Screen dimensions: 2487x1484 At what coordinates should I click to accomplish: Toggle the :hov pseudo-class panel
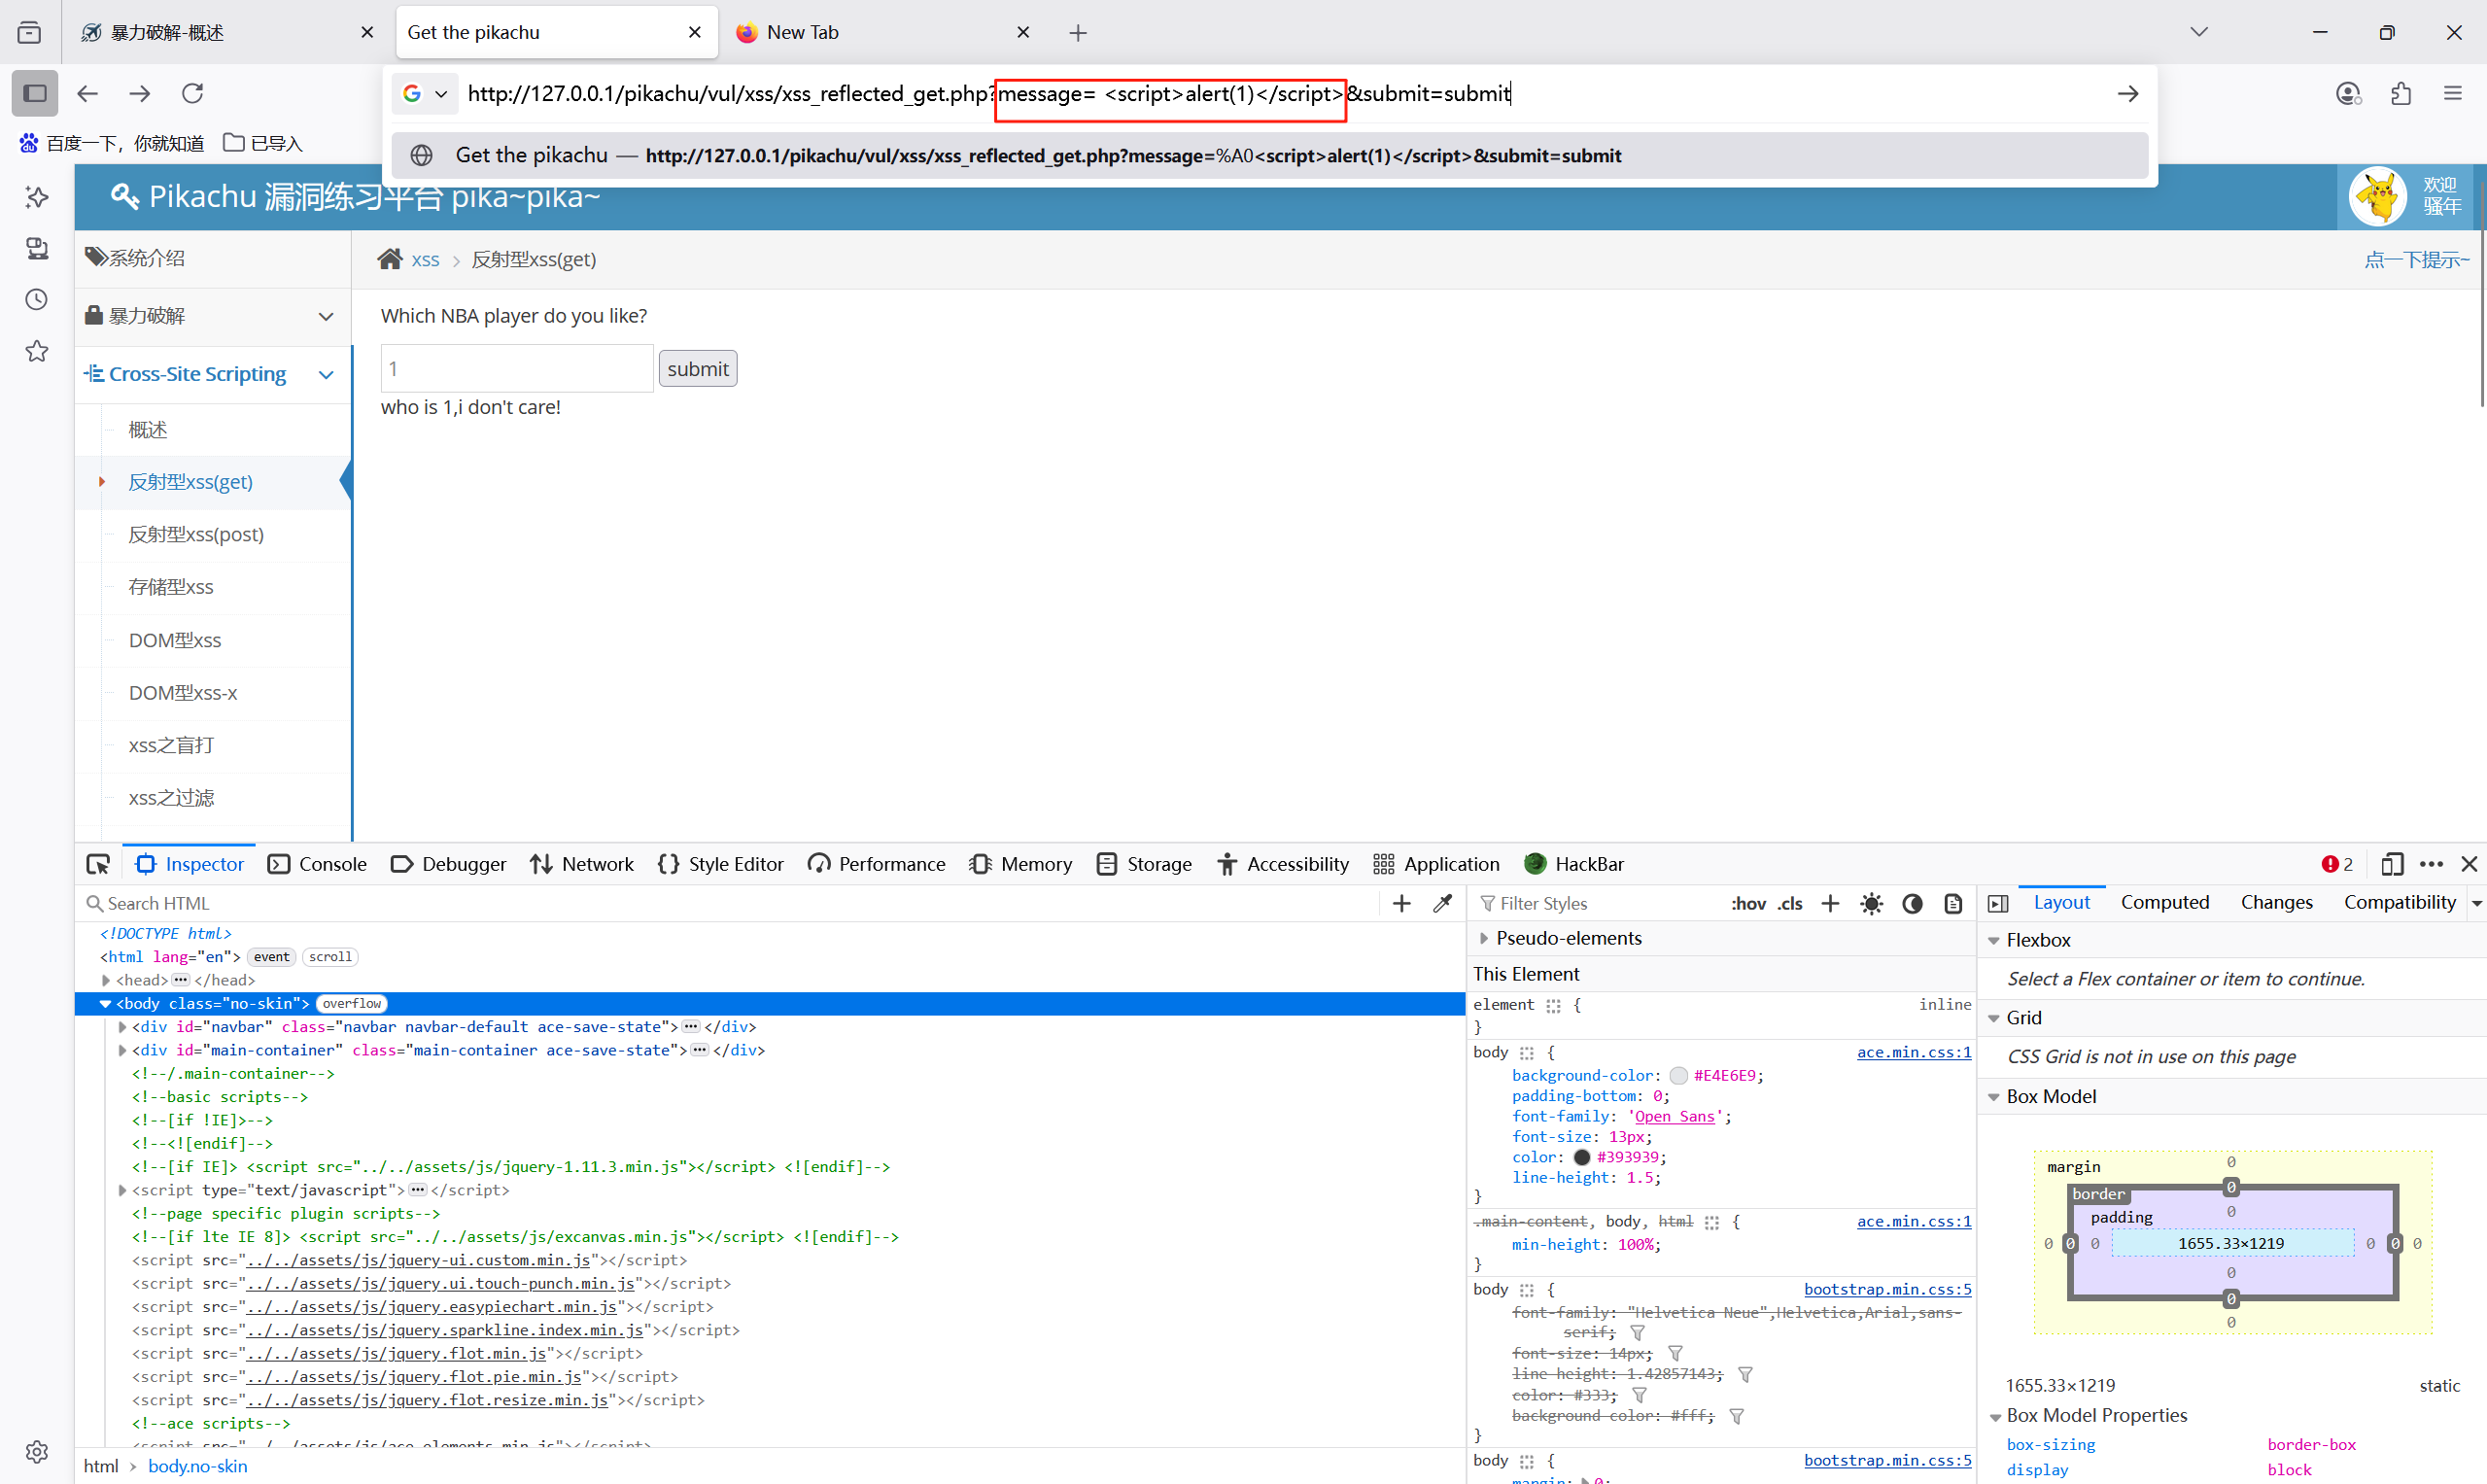[x=1748, y=903]
